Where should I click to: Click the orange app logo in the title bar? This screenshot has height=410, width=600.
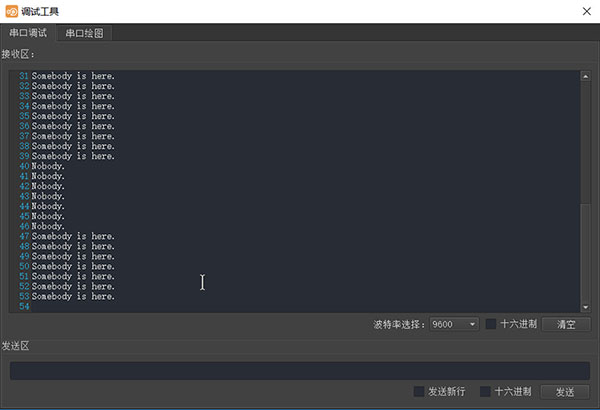11,11
